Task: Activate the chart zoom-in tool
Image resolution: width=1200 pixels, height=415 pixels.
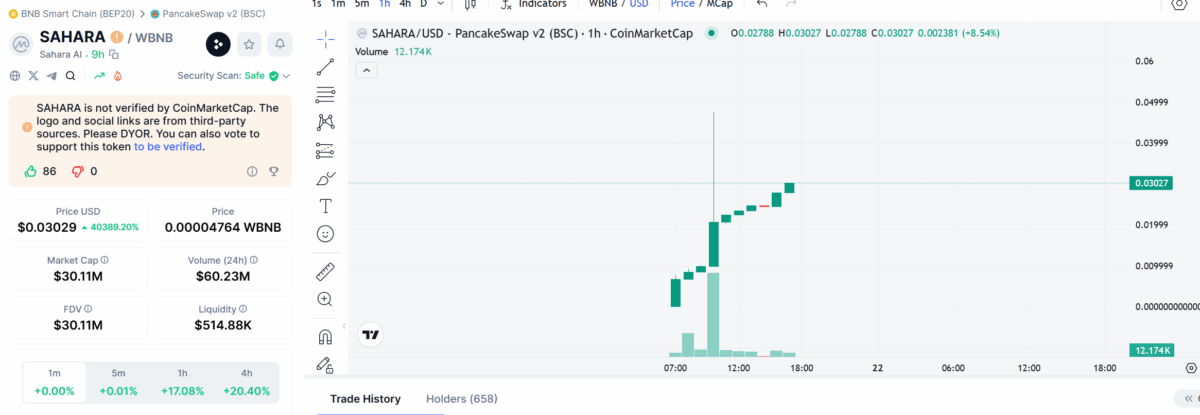Action: click(x=325, y=299)
